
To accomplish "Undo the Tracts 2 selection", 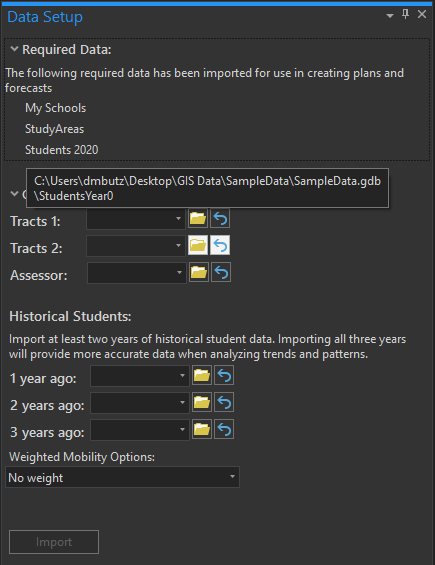I will [220, 245].
